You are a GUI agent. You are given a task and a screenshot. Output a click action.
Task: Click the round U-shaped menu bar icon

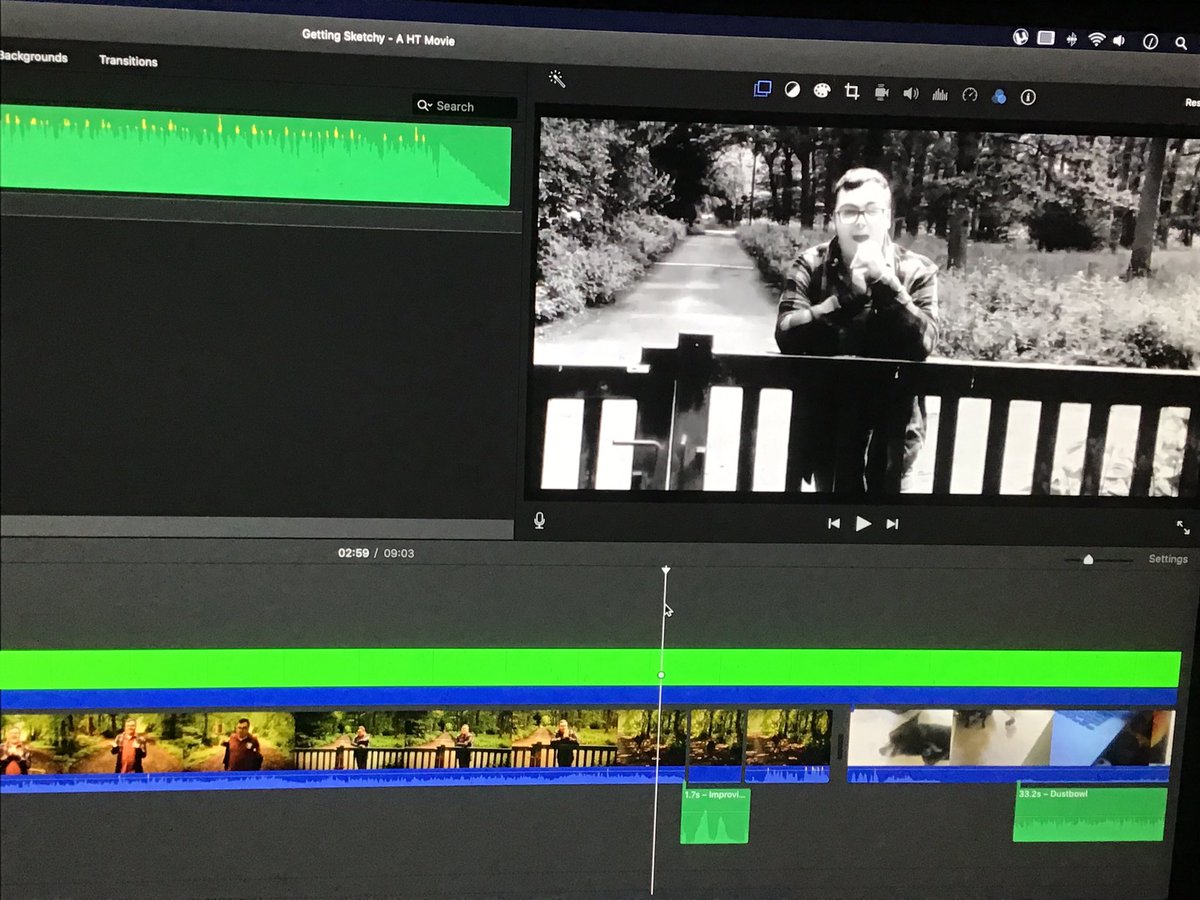pyautogui.click(x=1020, y=37)
